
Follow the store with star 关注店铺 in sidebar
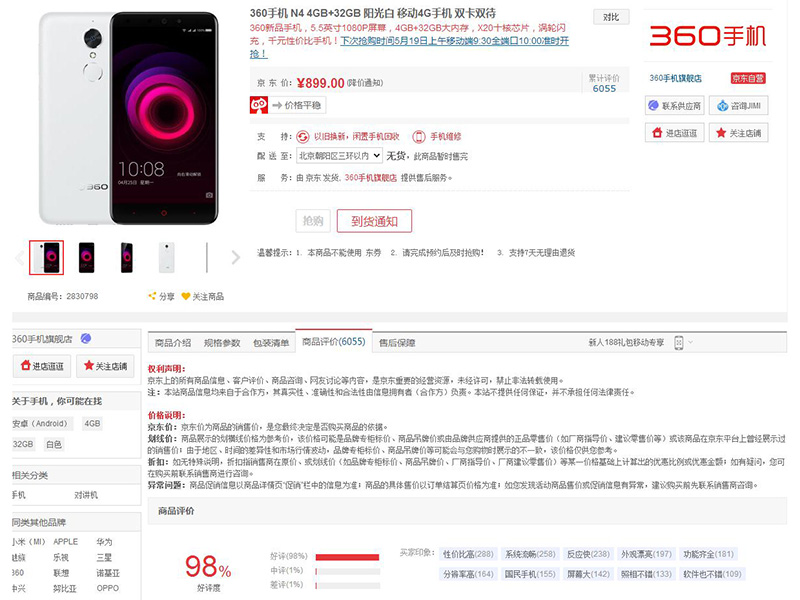(105, 366)
